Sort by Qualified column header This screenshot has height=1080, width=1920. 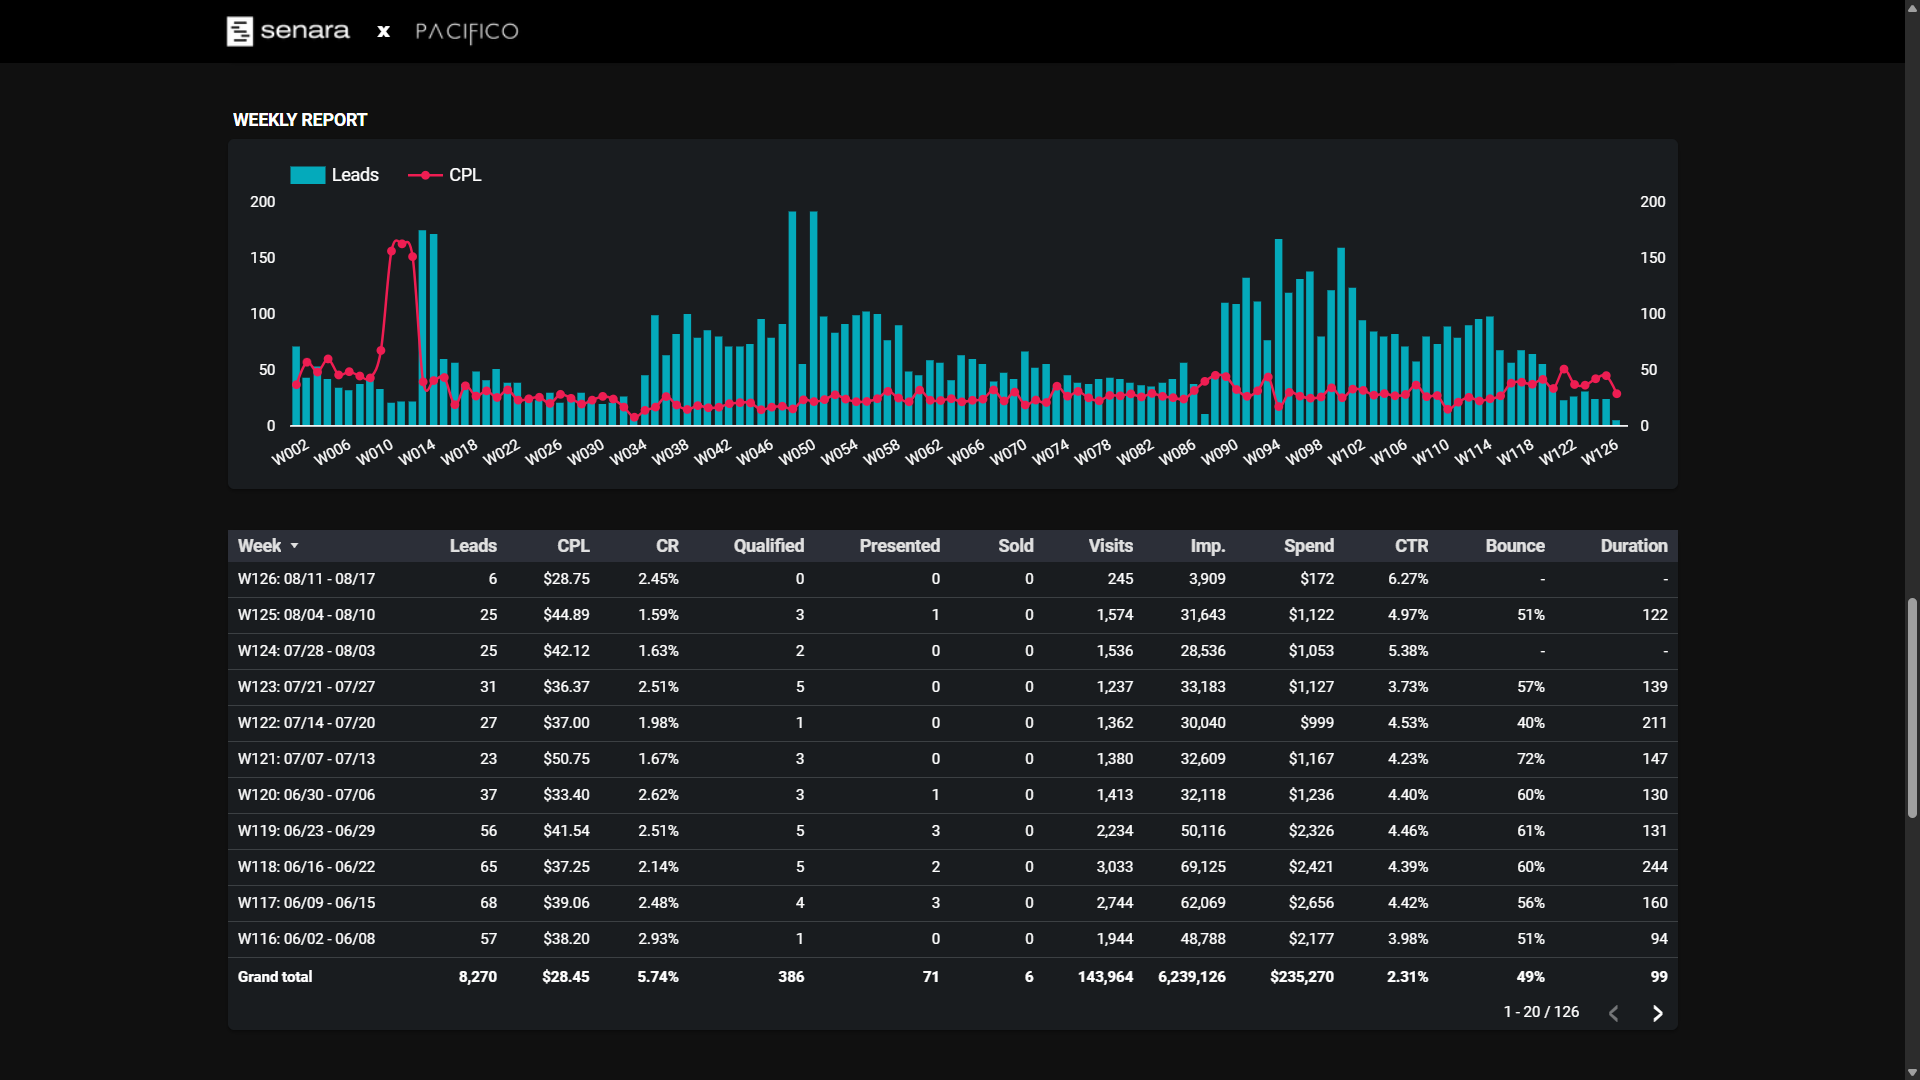tap(768, 546)
